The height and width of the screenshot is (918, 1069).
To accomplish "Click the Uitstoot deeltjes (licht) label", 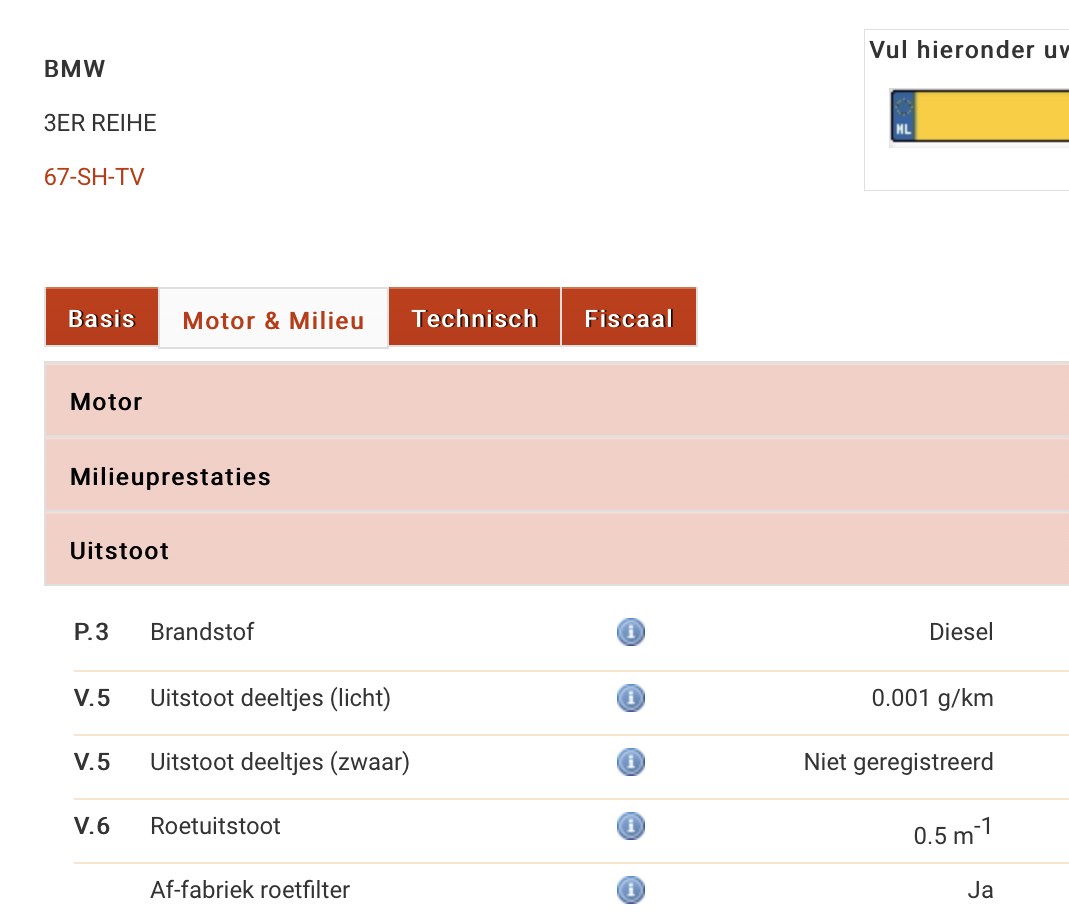I will 270,698.
